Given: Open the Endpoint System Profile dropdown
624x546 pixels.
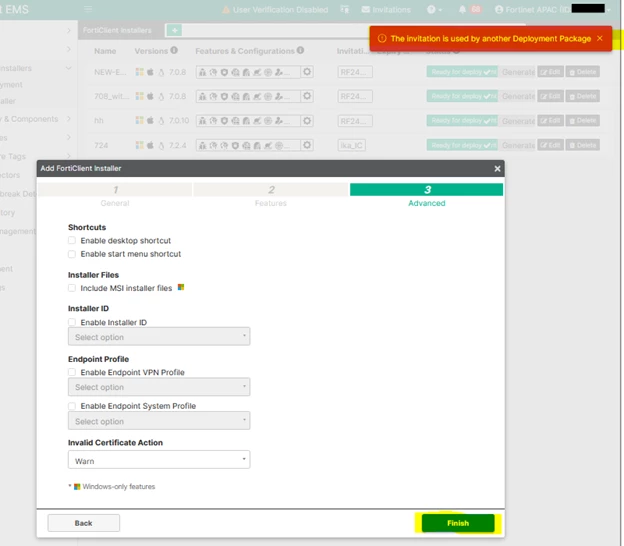Looking at the screenshot, I should (159, 421).
